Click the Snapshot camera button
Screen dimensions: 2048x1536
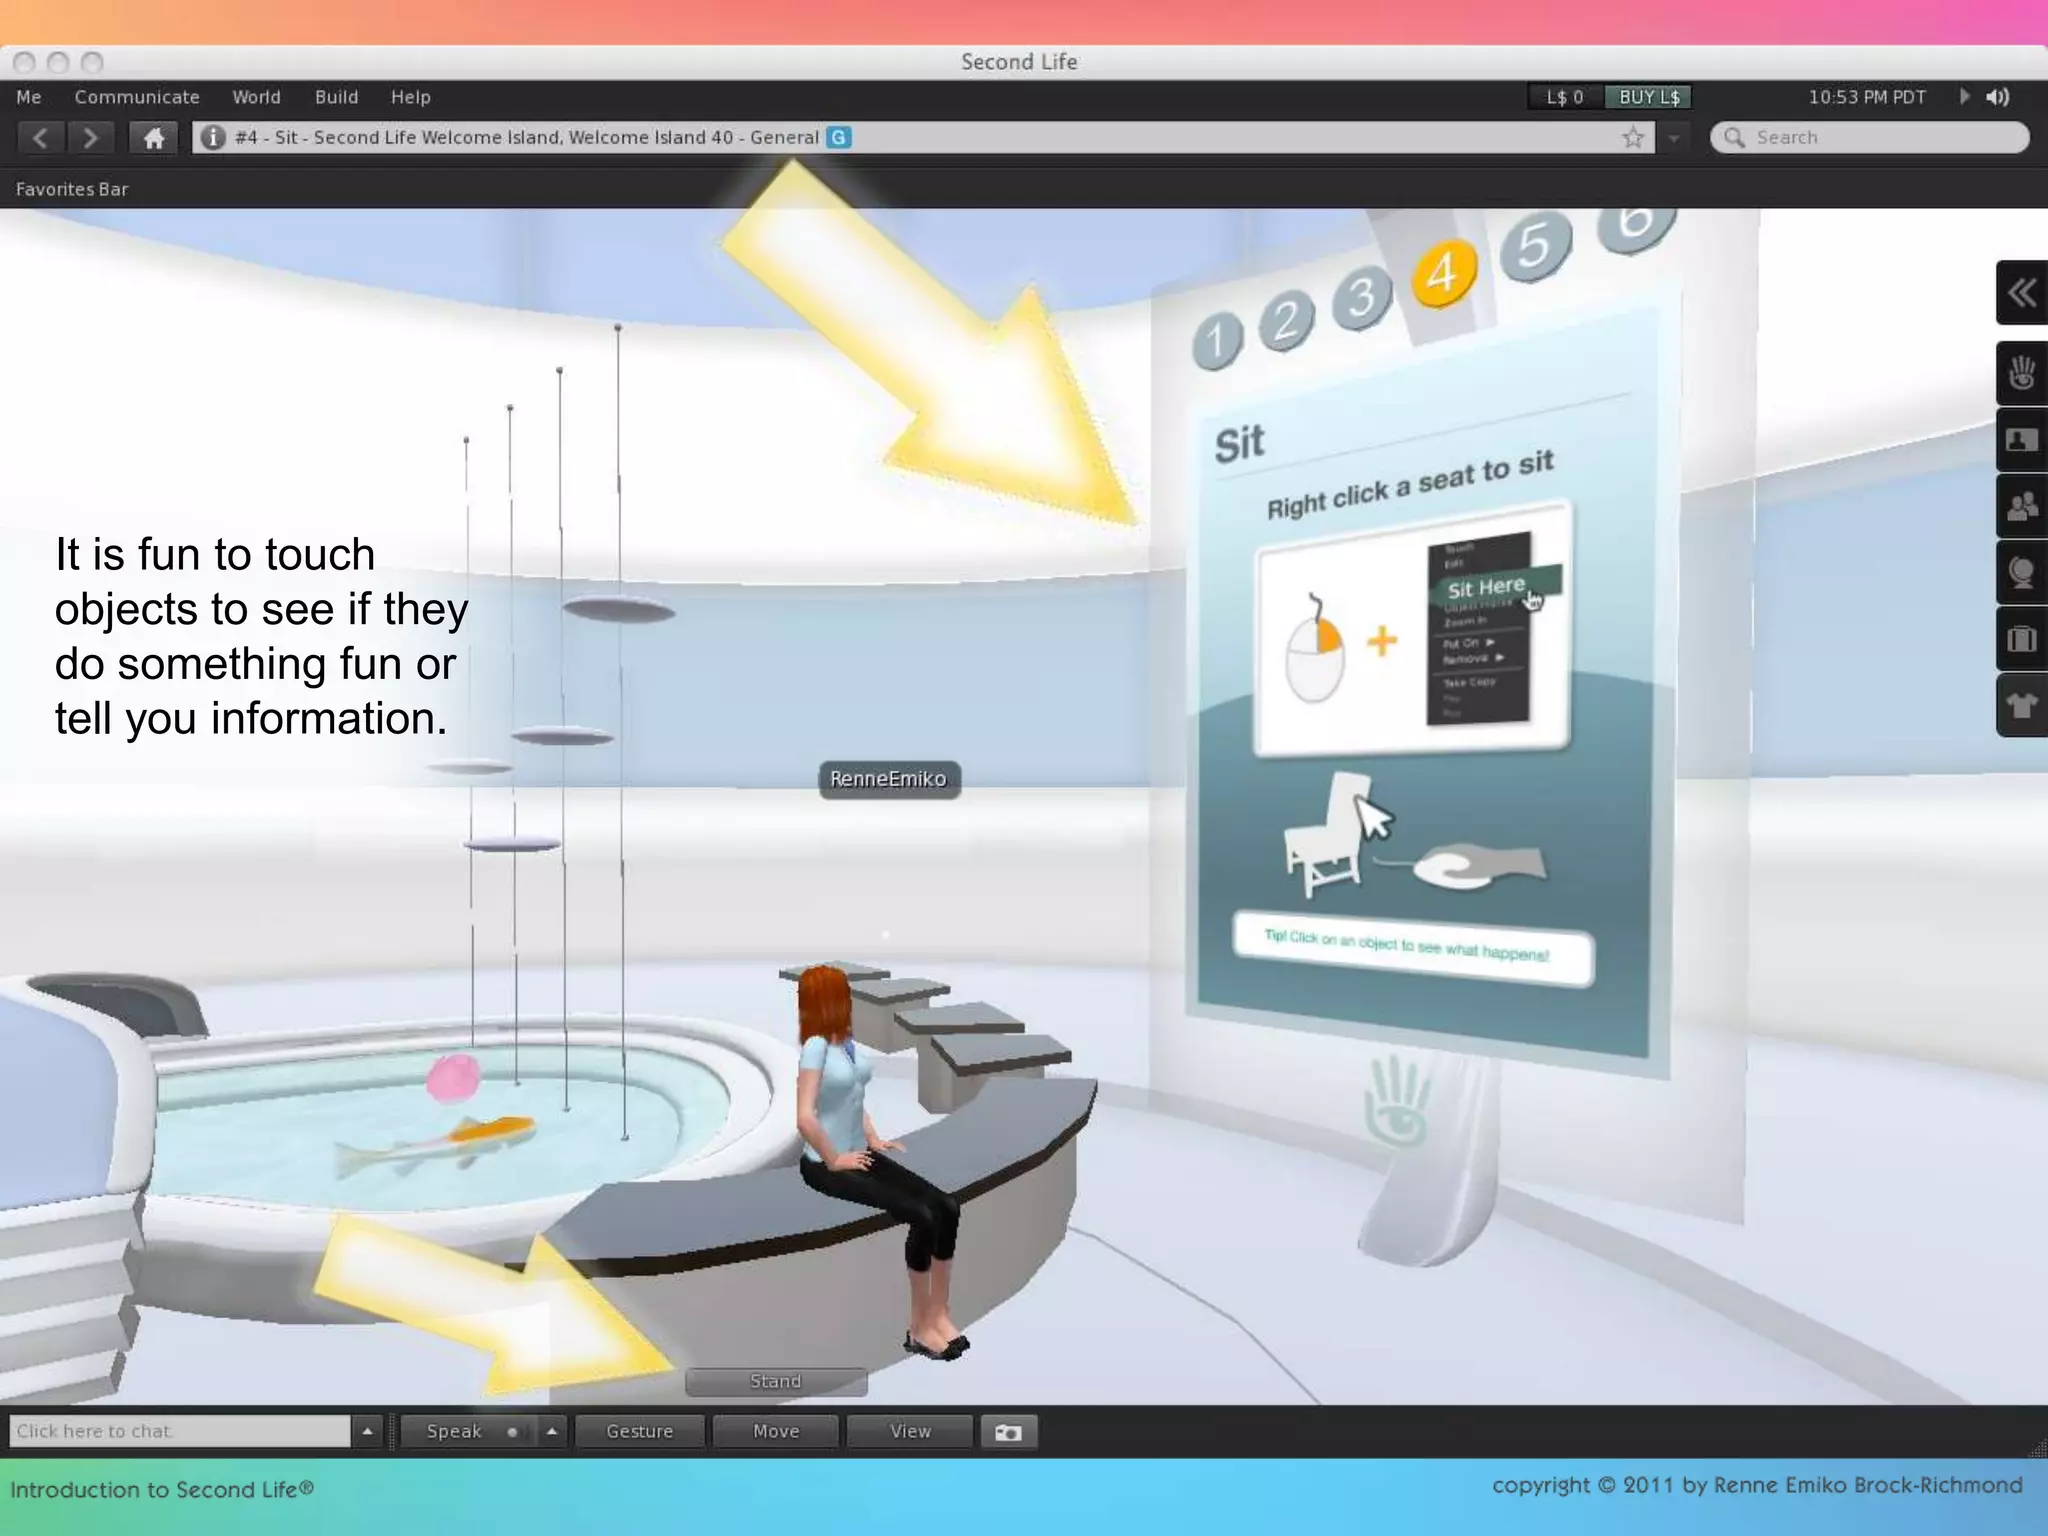1008,1432
